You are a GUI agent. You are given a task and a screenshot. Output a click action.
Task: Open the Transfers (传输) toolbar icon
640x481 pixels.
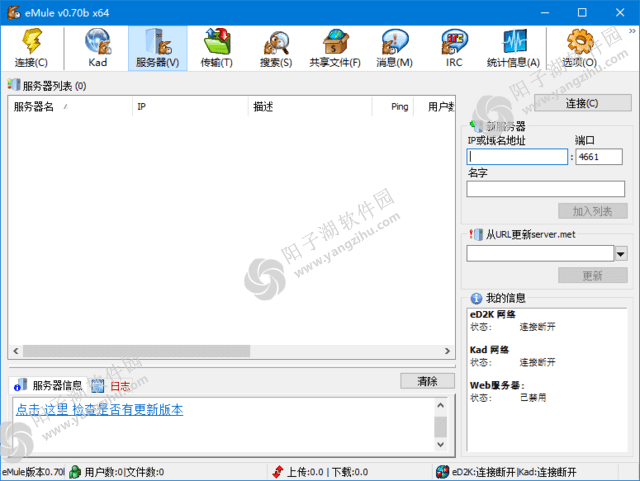tap(217, 42)
